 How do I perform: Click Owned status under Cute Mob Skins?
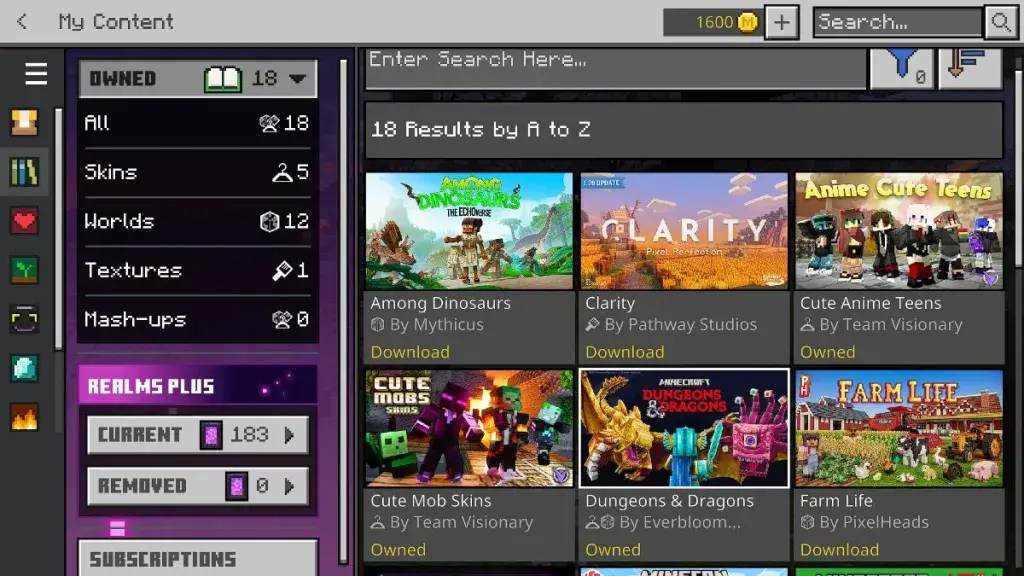398,550
